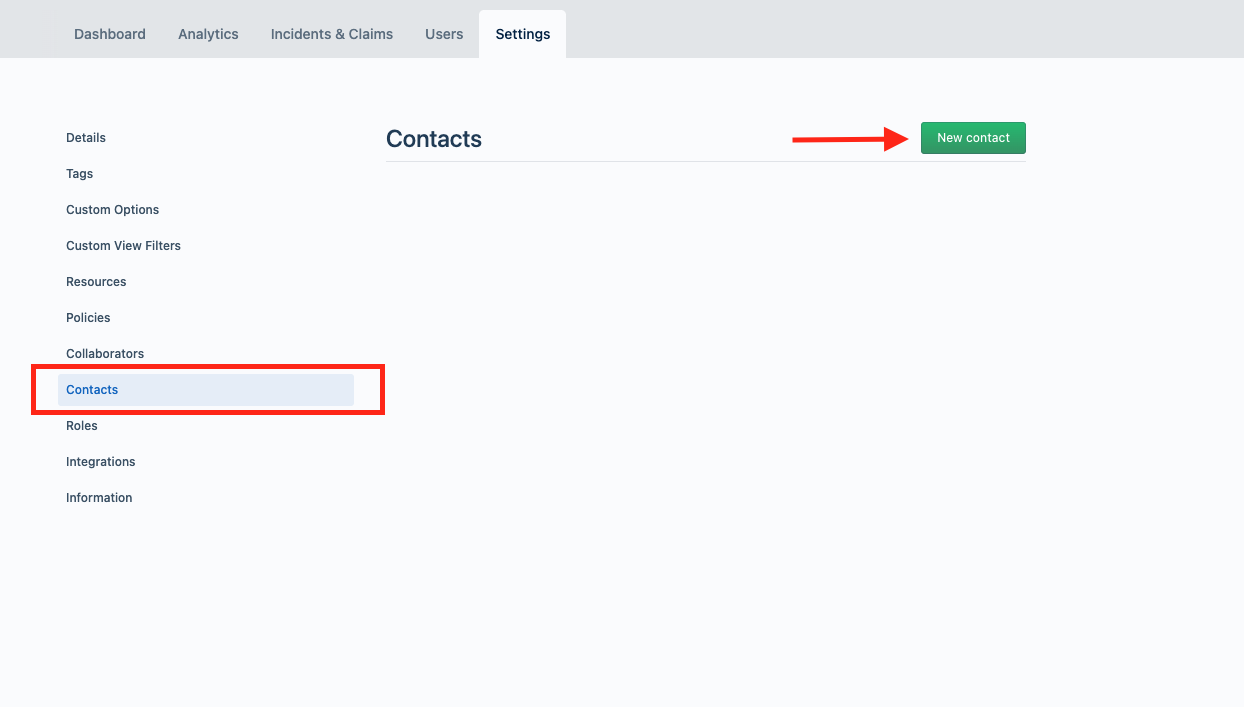This screenshot has height=707, width=1244.
Task: Select Policies in the sidebar
Action: (88, 318)
